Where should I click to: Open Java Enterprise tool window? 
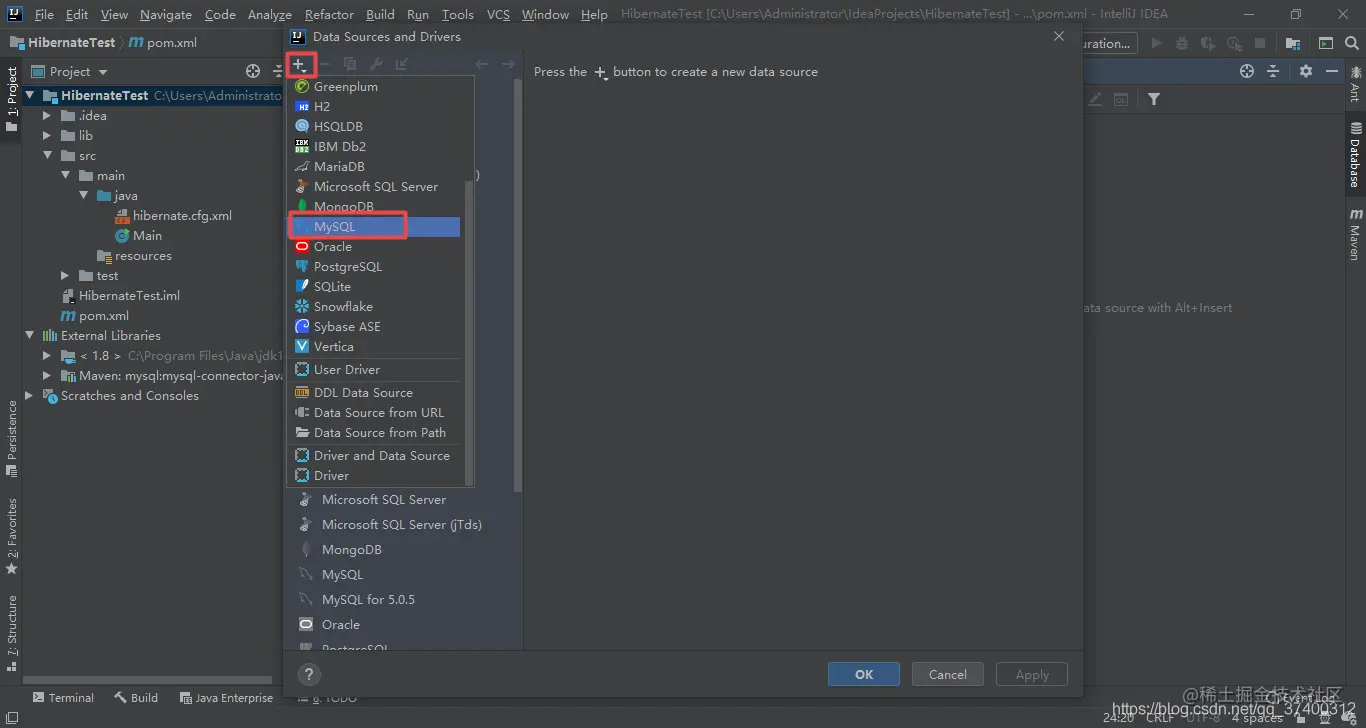coord(226,698)
